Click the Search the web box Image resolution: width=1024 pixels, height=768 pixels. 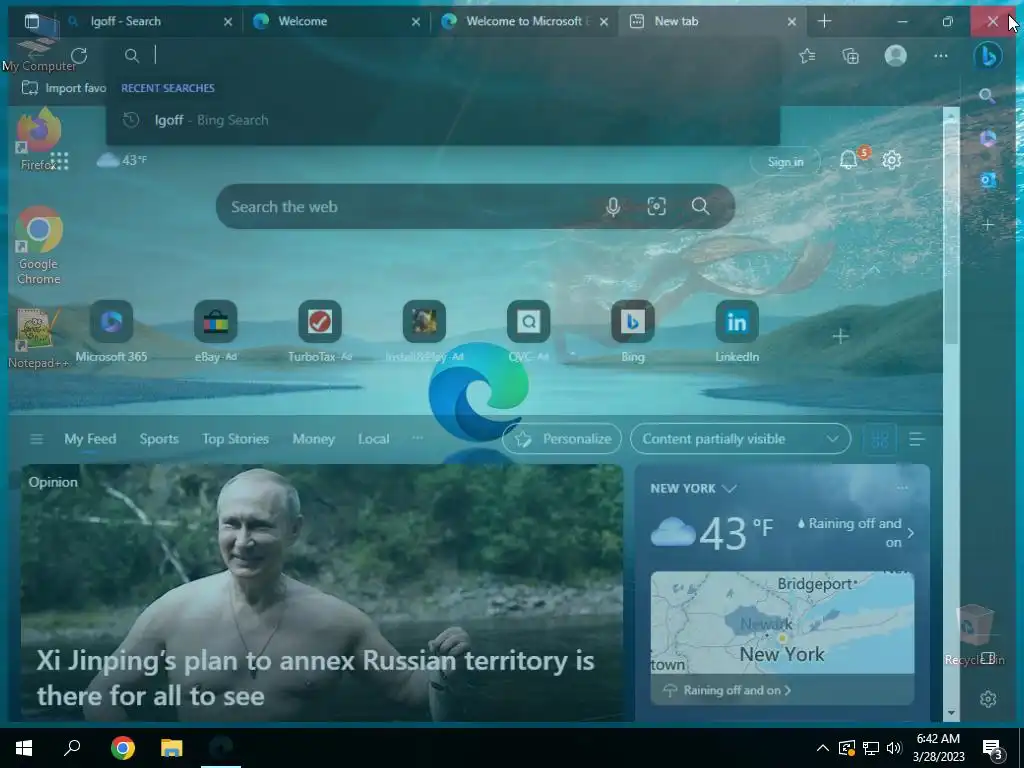475,206
